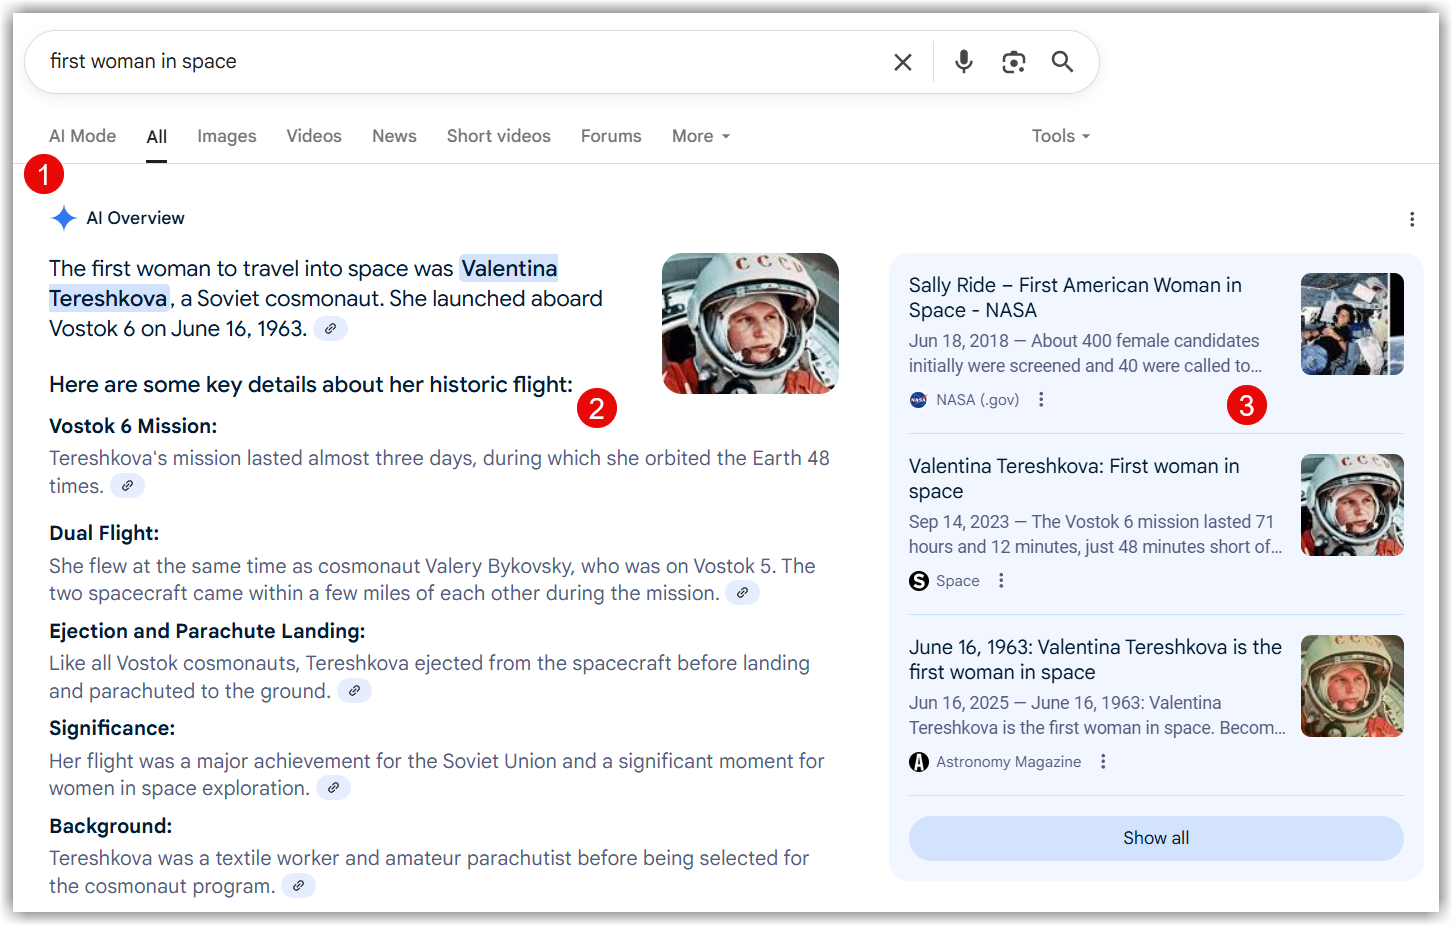Click the Astronomy Magazine favicon
This screenshot has width=1453, height=926.
point(918,762)
